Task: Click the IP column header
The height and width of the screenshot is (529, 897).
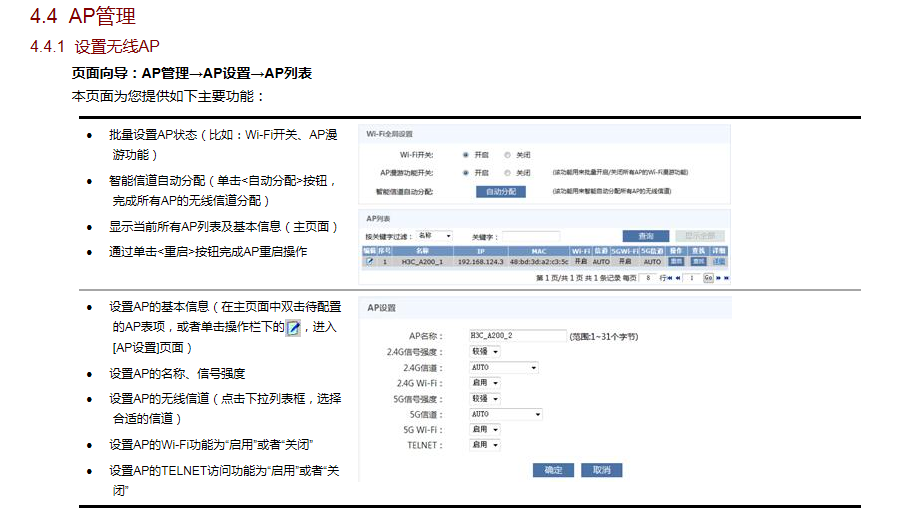Action: pos(481,251)
